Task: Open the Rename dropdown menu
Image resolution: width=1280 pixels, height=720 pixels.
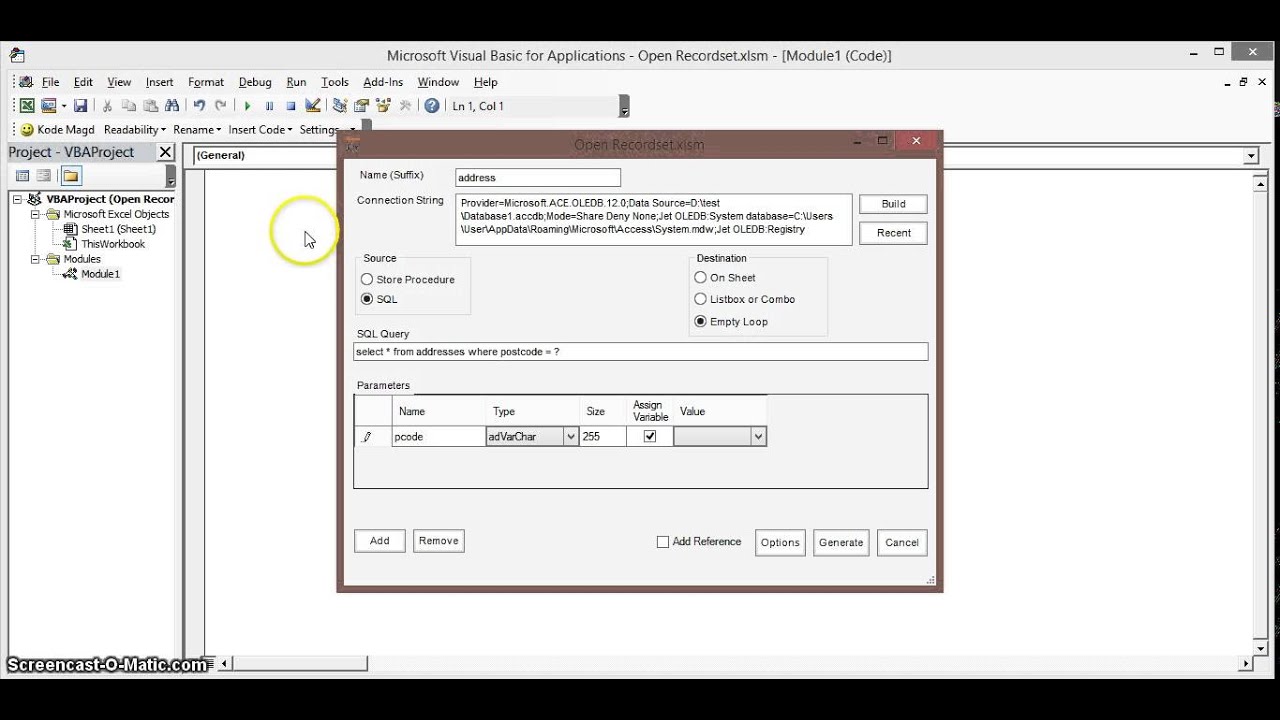Action: tap(197, 130)
